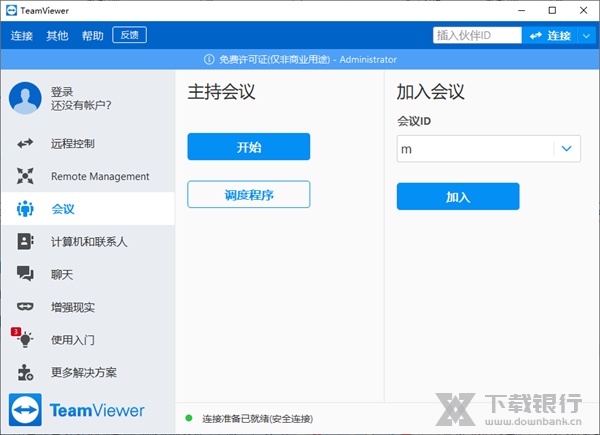The height and width of the screenshot is (435, 600).
Task: Maximize the TeamViewer window
Action: pyautogui.click(x=552, y=10)
